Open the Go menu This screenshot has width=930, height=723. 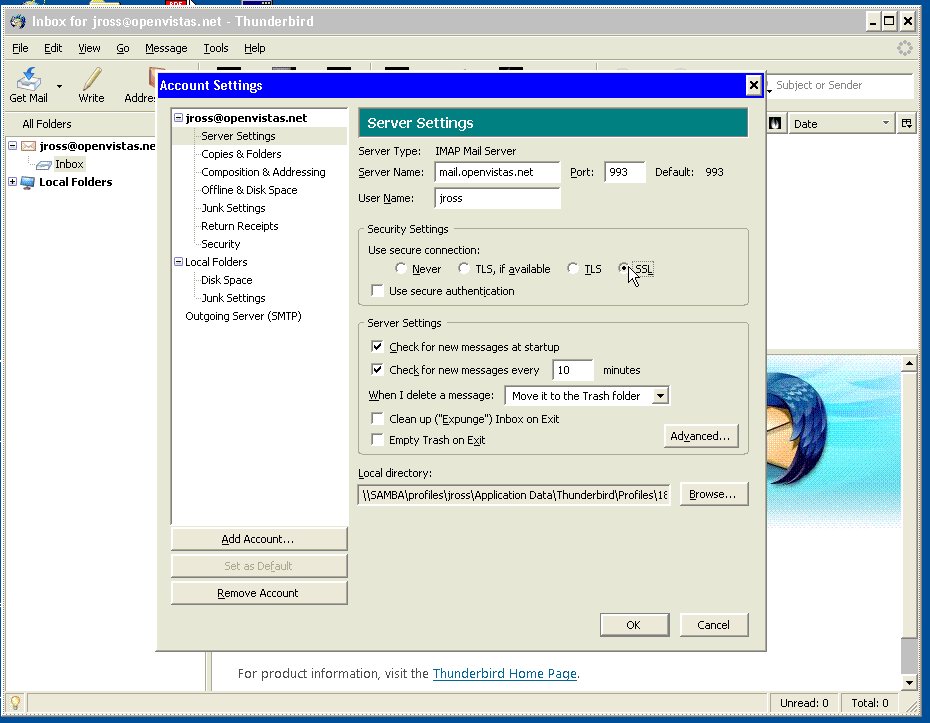pyautogui.click(x=122, y=48)
